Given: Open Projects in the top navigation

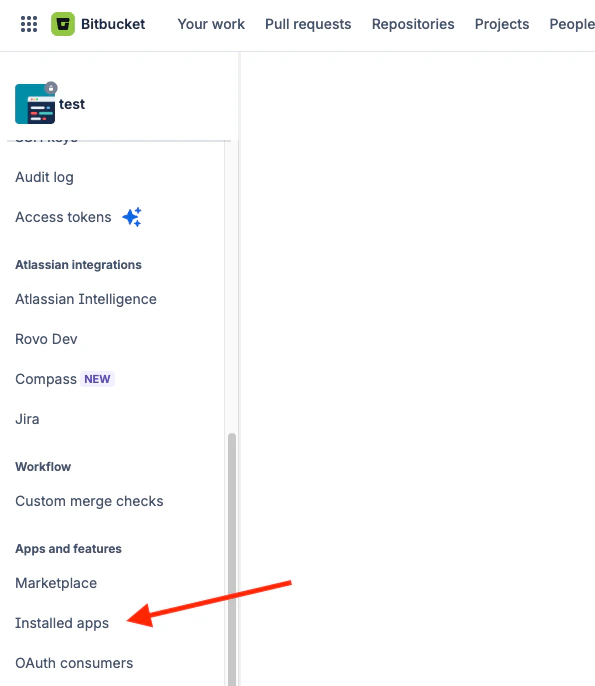Looking at the screenshot, I should click(x=502, y=24).
